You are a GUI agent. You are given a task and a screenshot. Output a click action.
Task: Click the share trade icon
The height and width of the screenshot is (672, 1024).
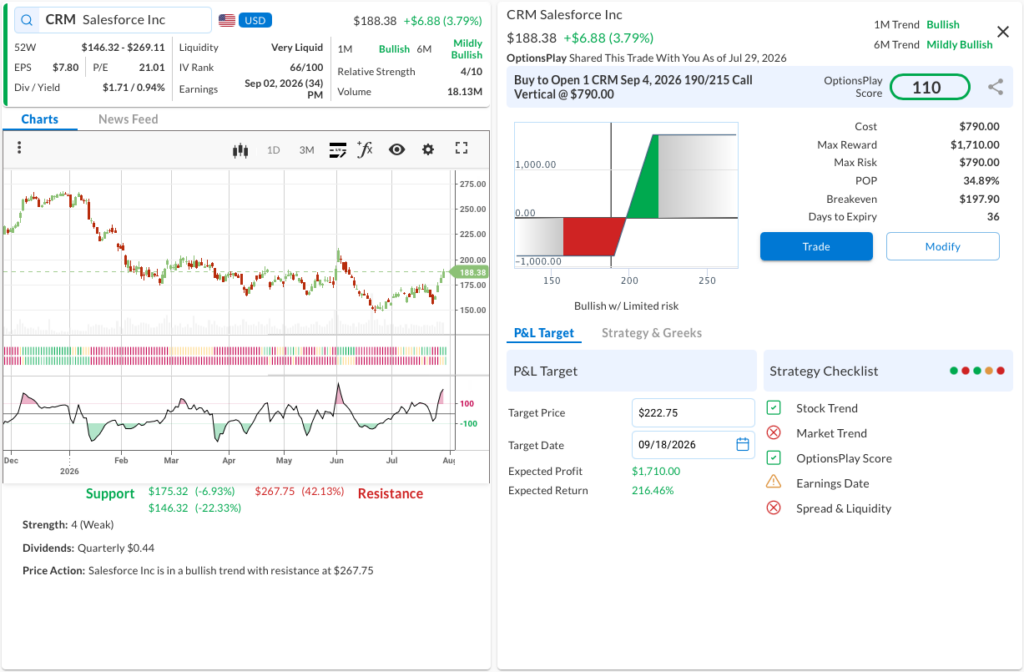point(995,87)
